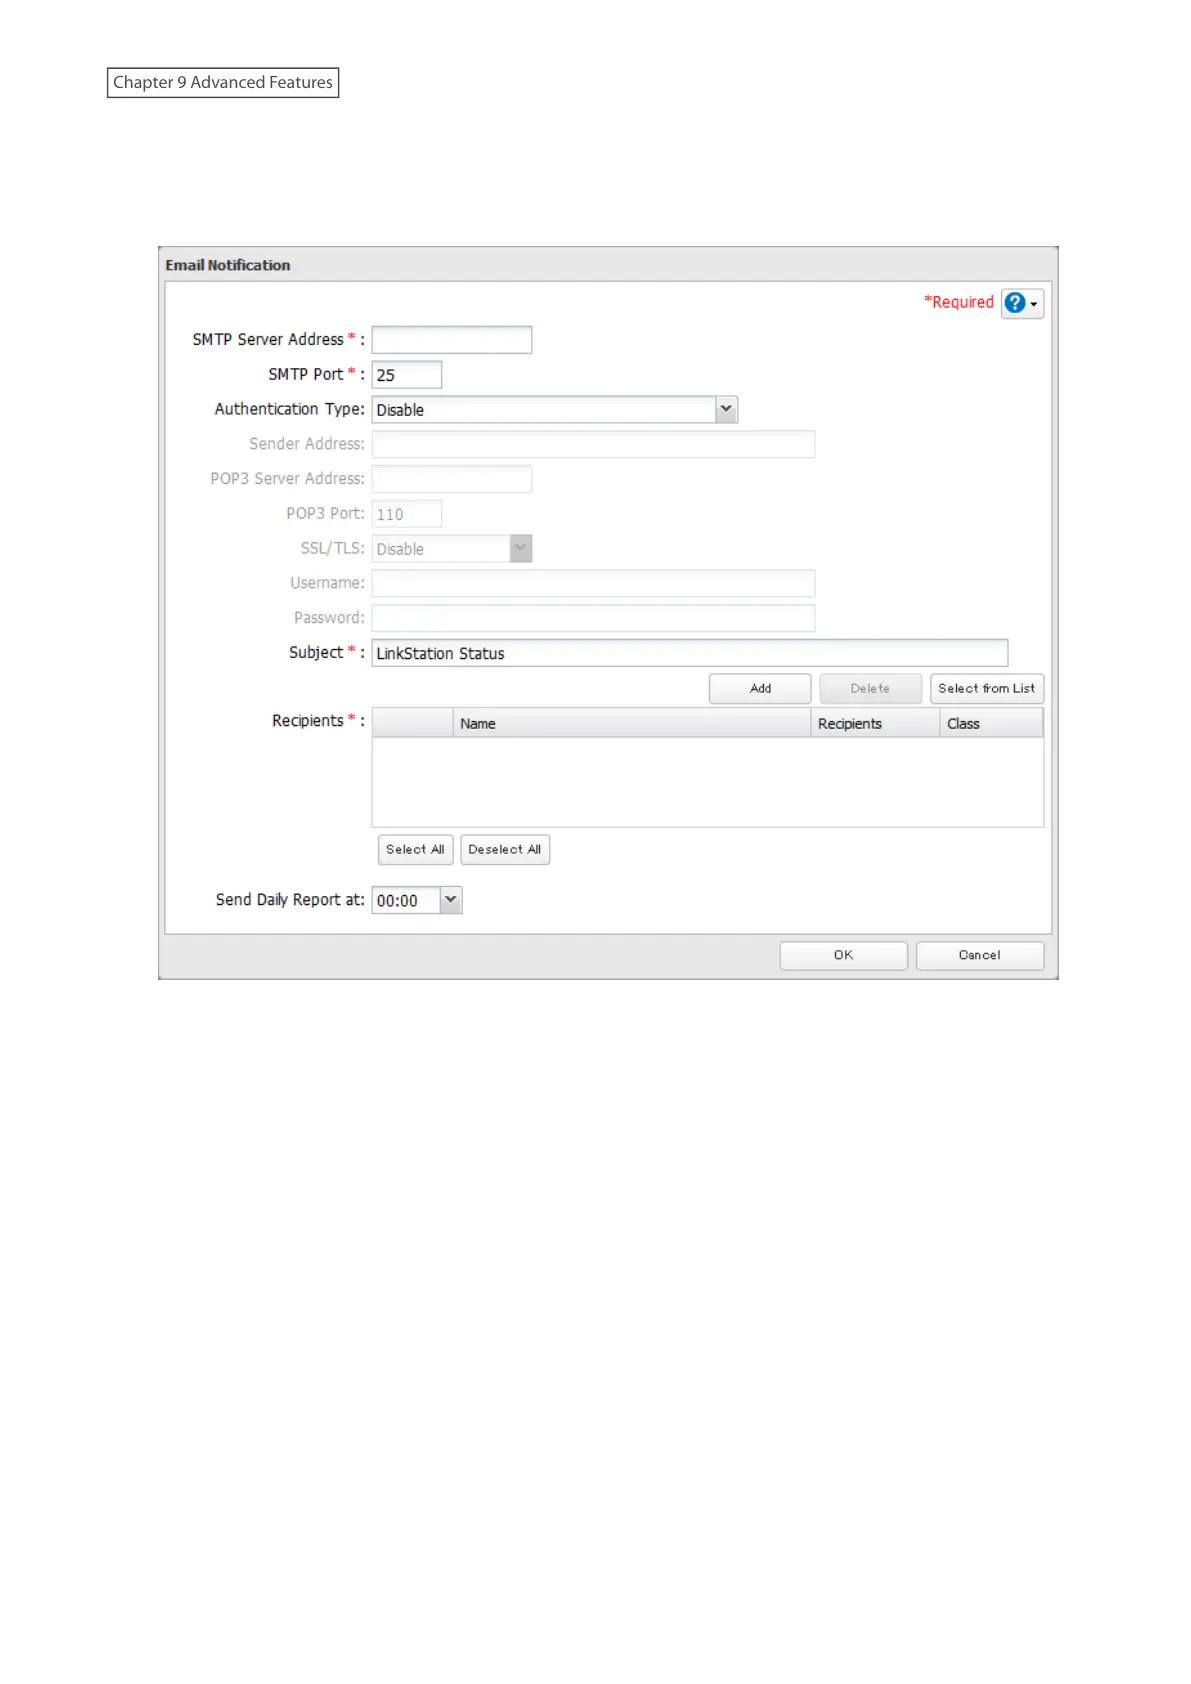
Task: Click the Username field
Action: click(x=593, y=583)
